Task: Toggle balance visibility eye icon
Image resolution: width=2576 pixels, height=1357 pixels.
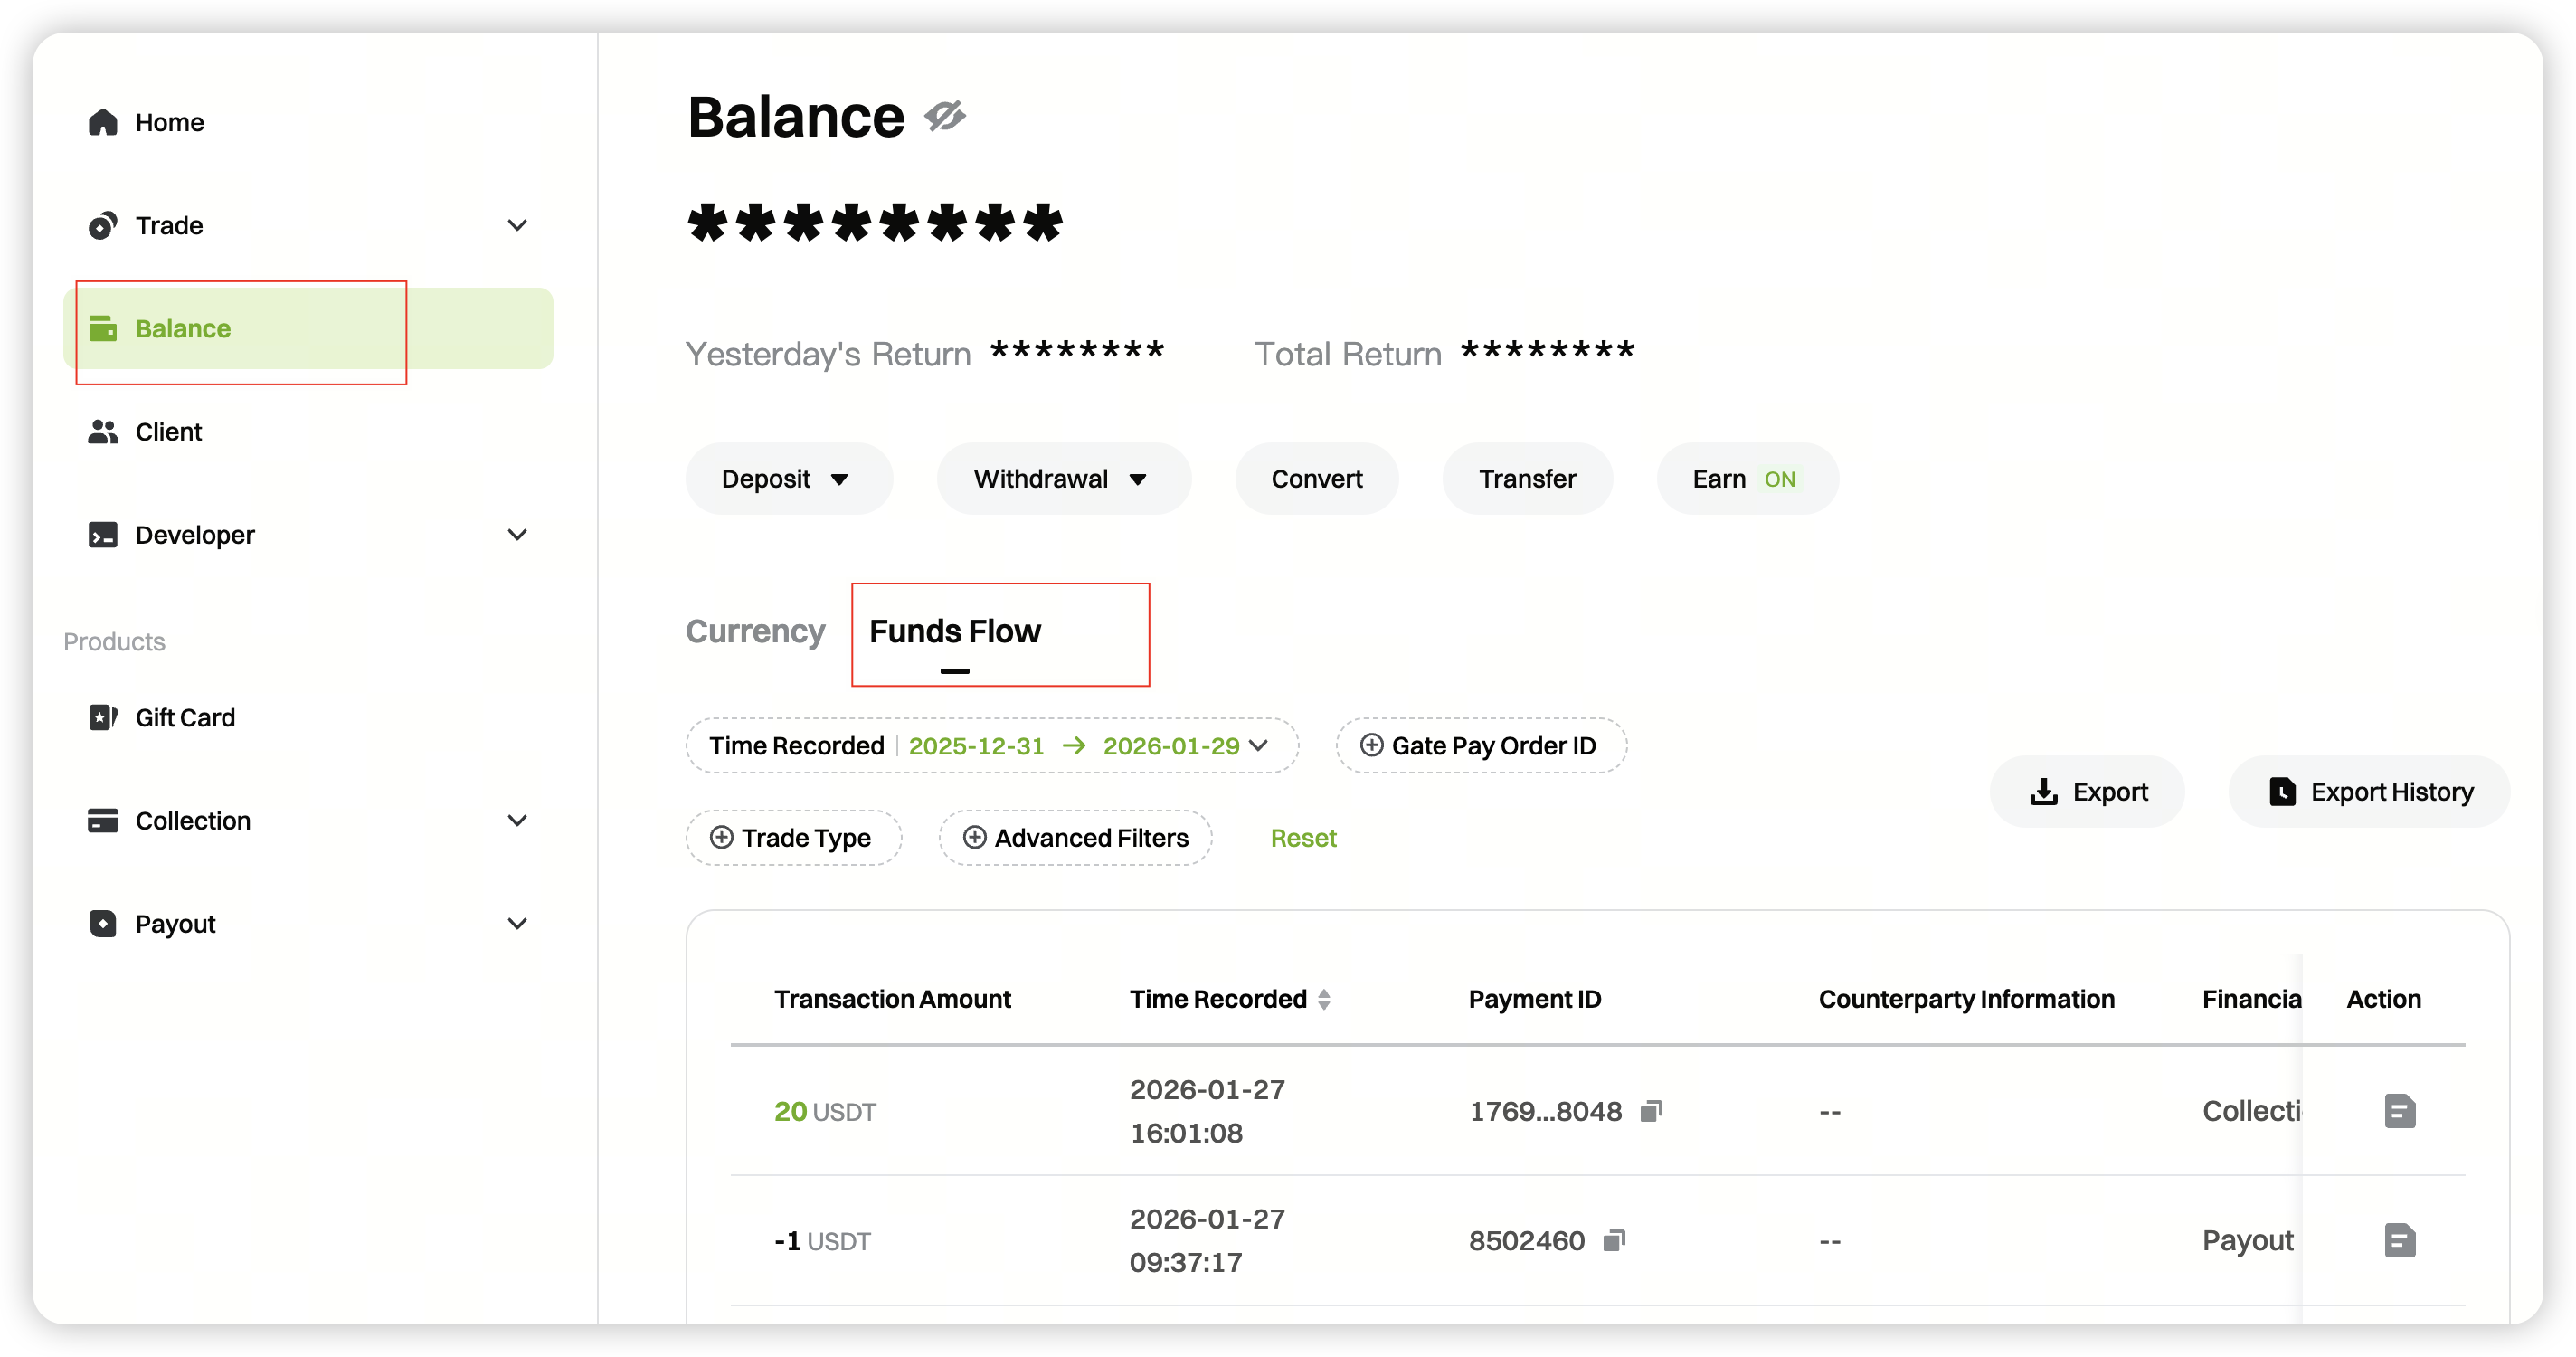Action: click(944, 116)
